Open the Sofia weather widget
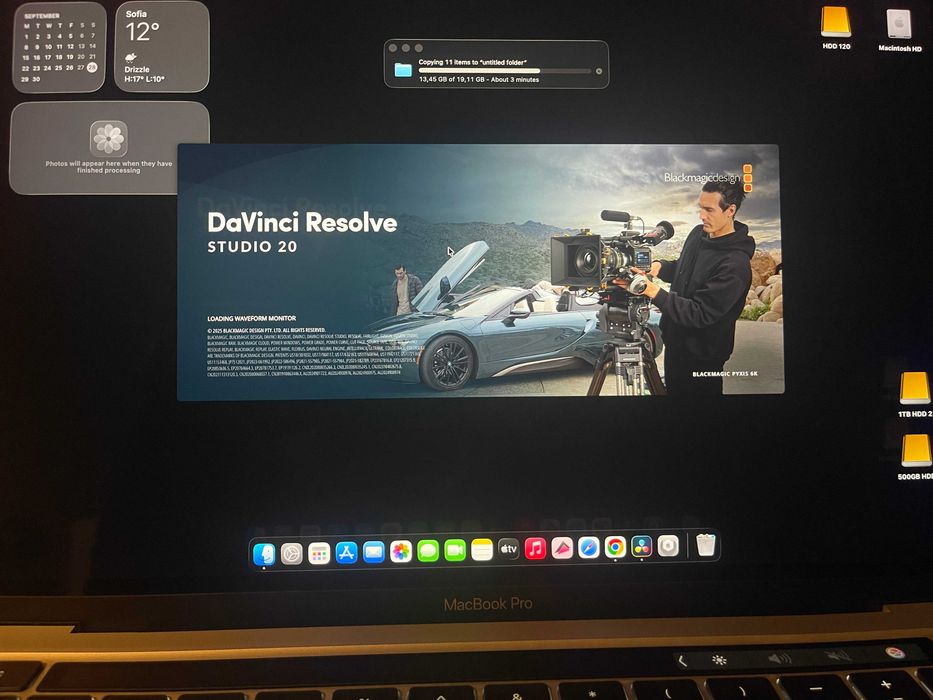933x700 pixels. coord(161,46)
